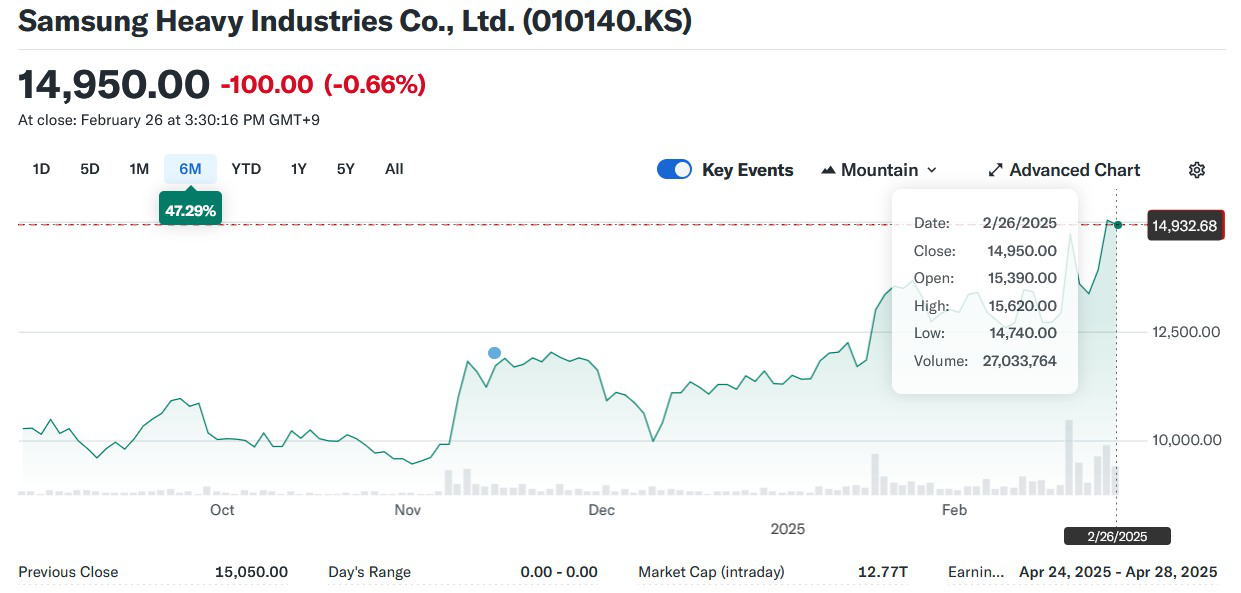Switch to the 1M range
Screen dimensions: 1241x593
(x=139, y=169)
